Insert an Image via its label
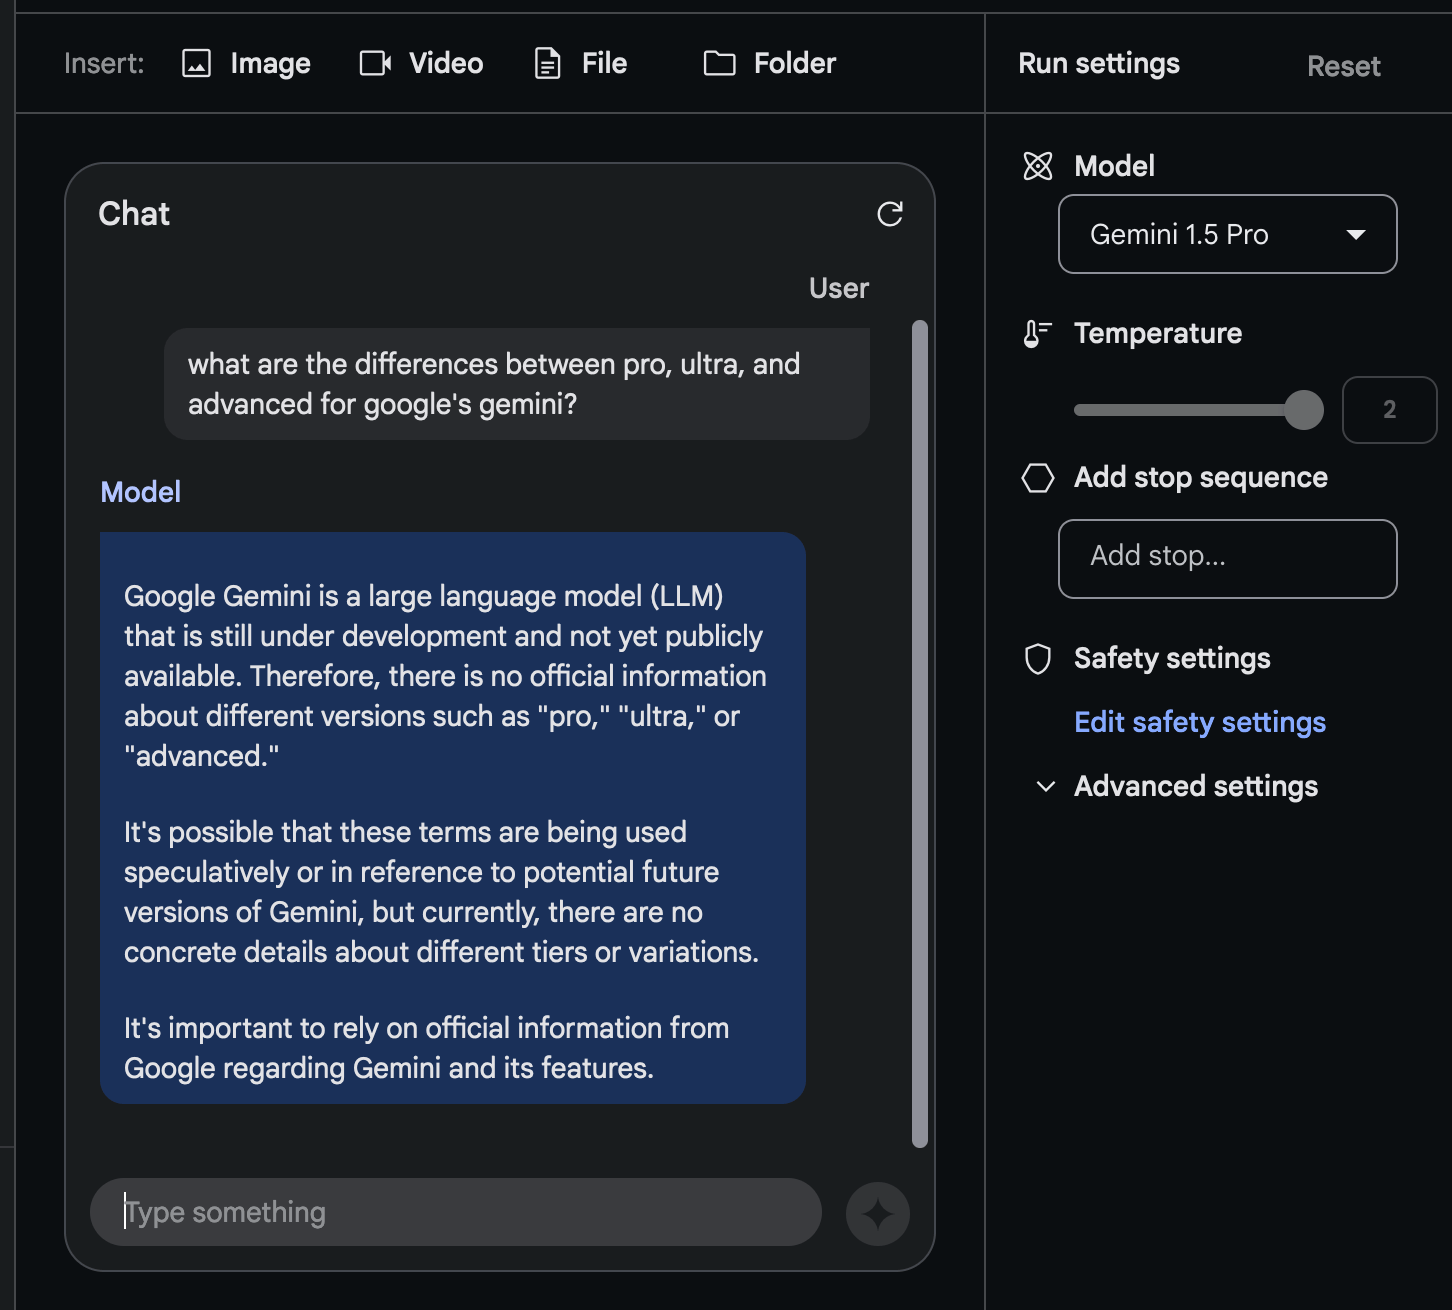The width and height of the screenshot is (1452, 1310). [x=270, y=64]
